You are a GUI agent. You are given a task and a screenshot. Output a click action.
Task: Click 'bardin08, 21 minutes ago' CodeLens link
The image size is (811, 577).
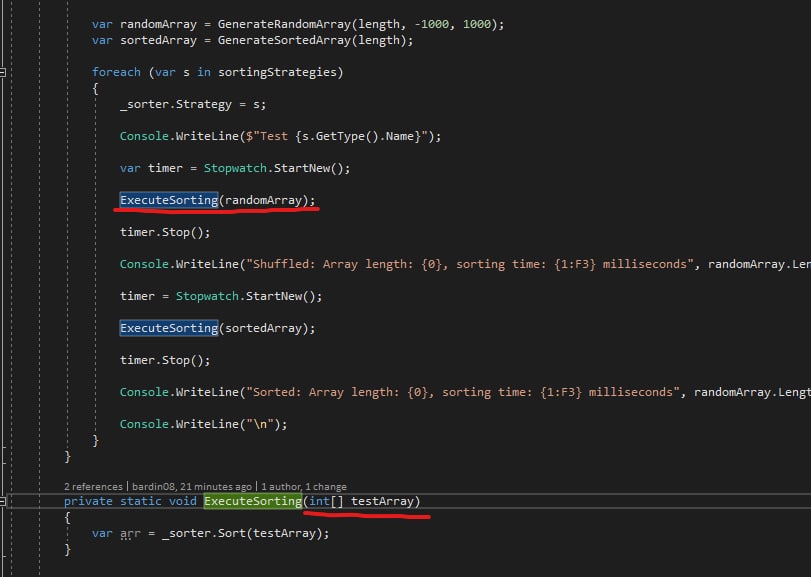(x=192, y=487)
